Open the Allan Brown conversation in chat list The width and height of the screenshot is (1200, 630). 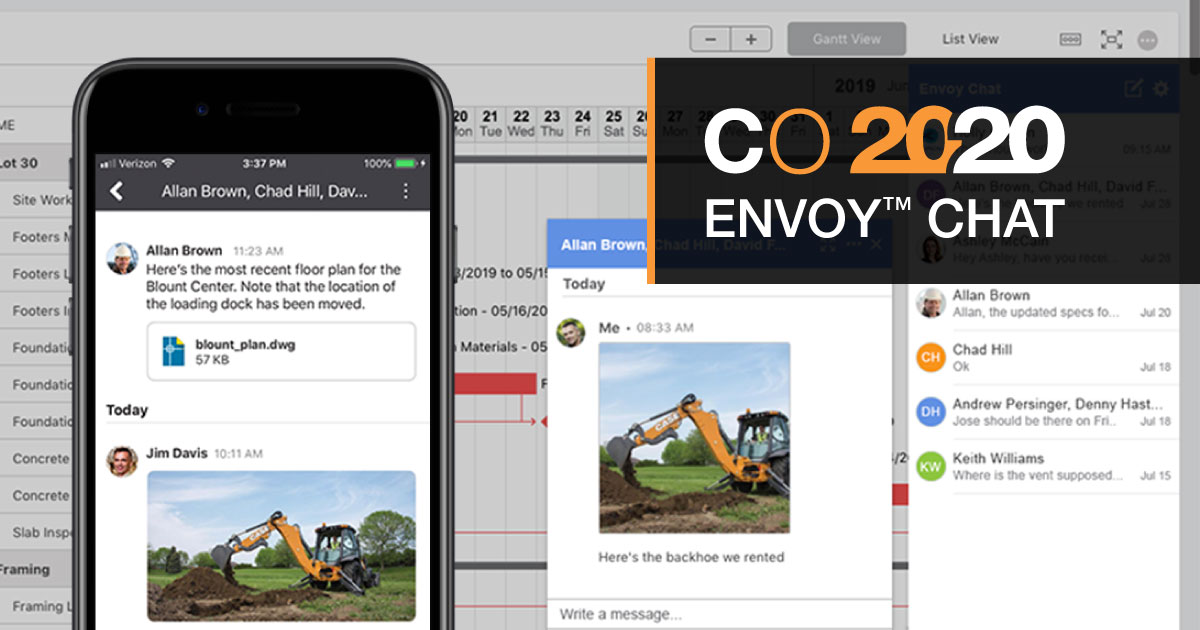coord(1043,303)
